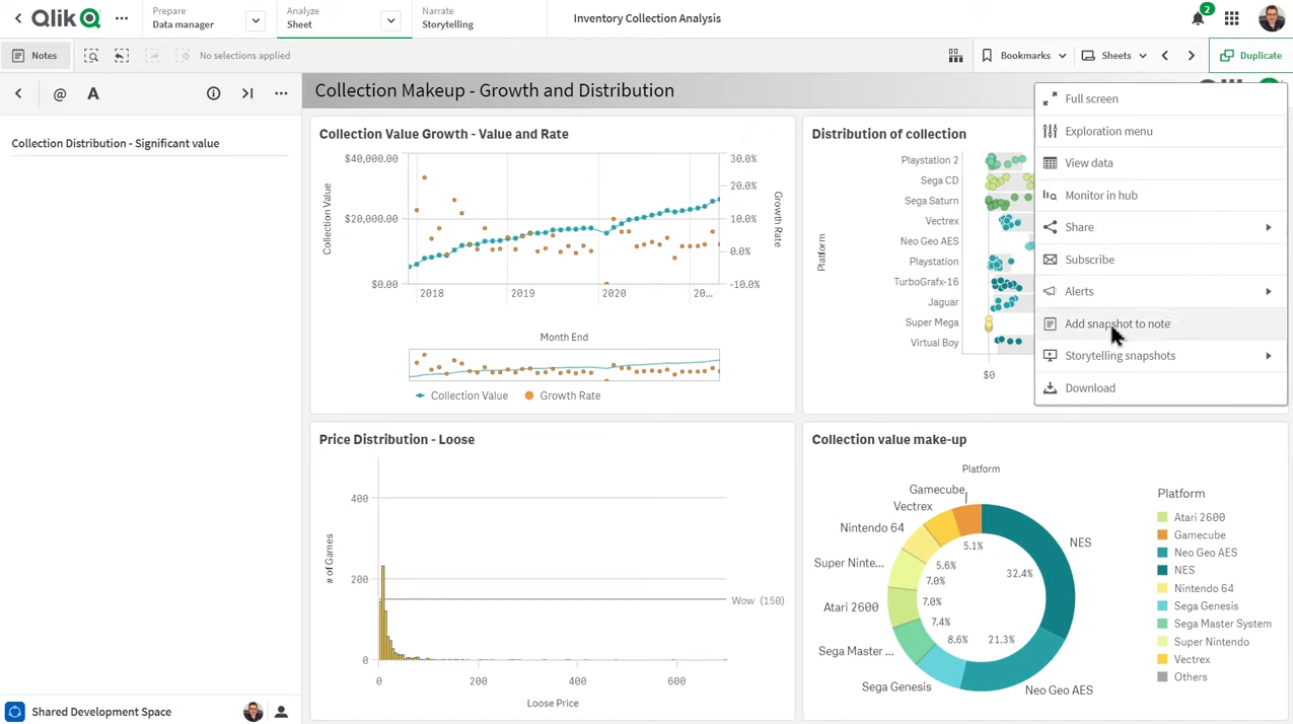
Task: Expand the Storytelling snapshots submenu
Action: coord(1268,355)
